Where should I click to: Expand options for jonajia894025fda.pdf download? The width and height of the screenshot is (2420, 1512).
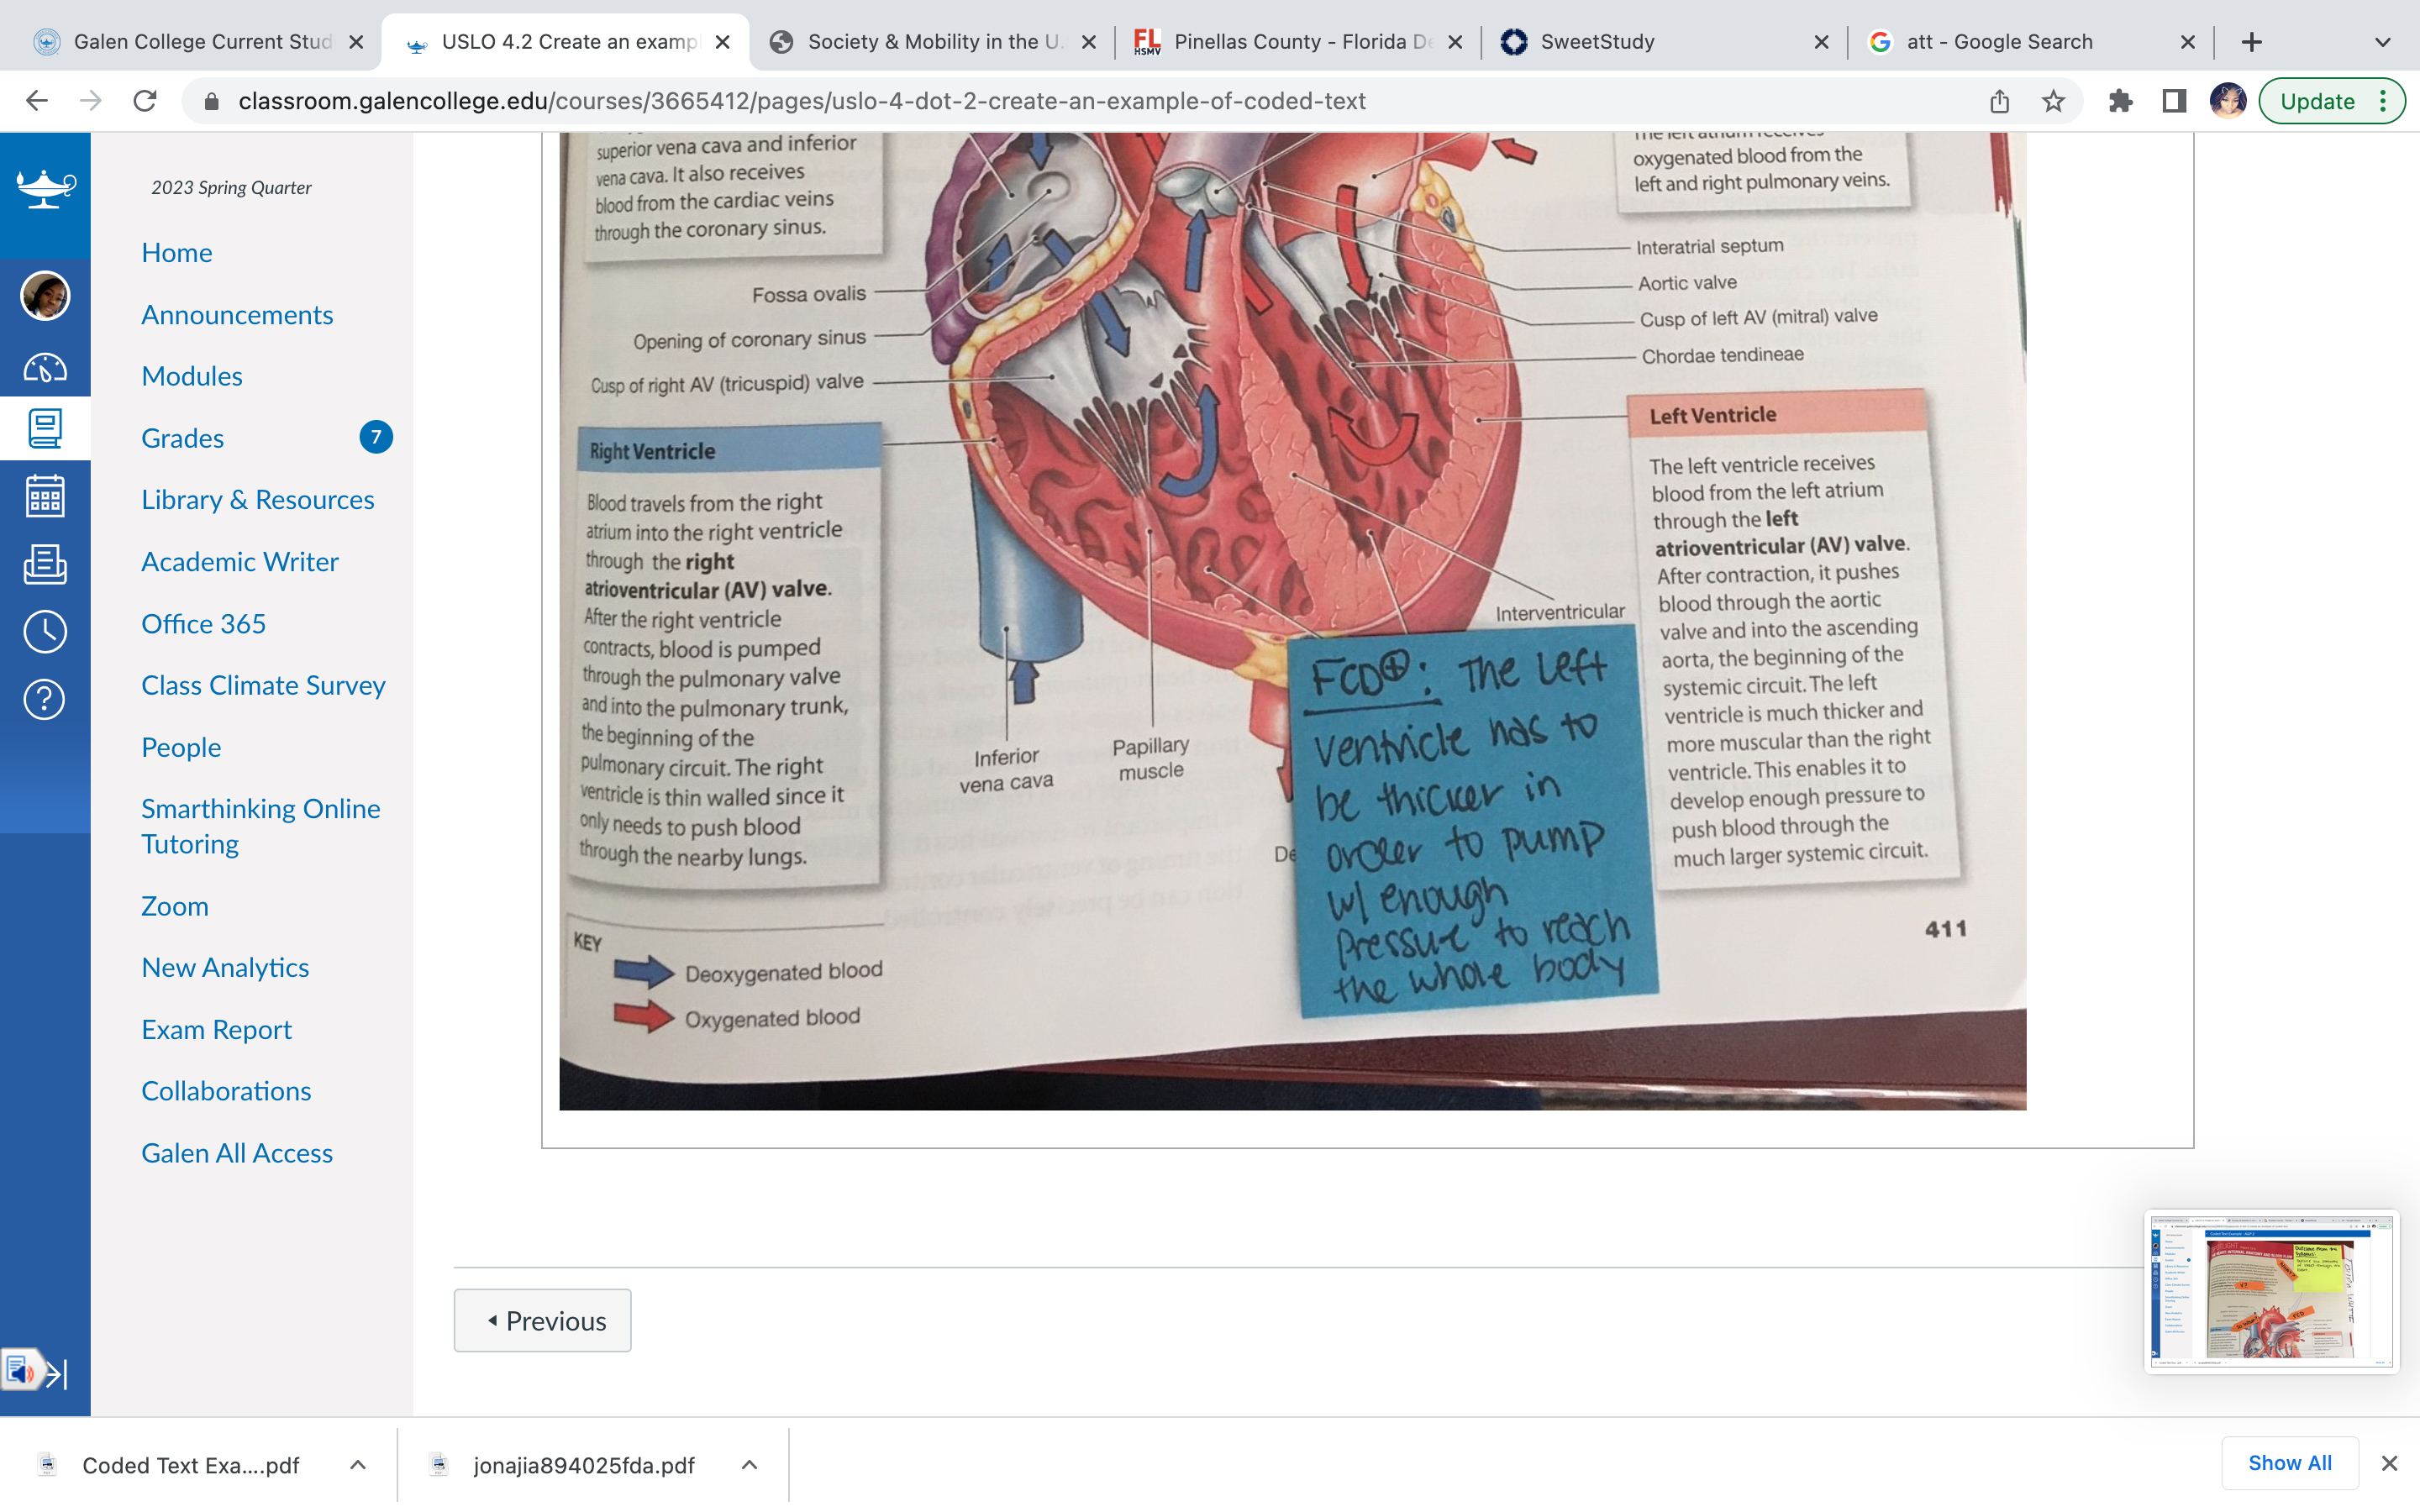[749, 1465]
